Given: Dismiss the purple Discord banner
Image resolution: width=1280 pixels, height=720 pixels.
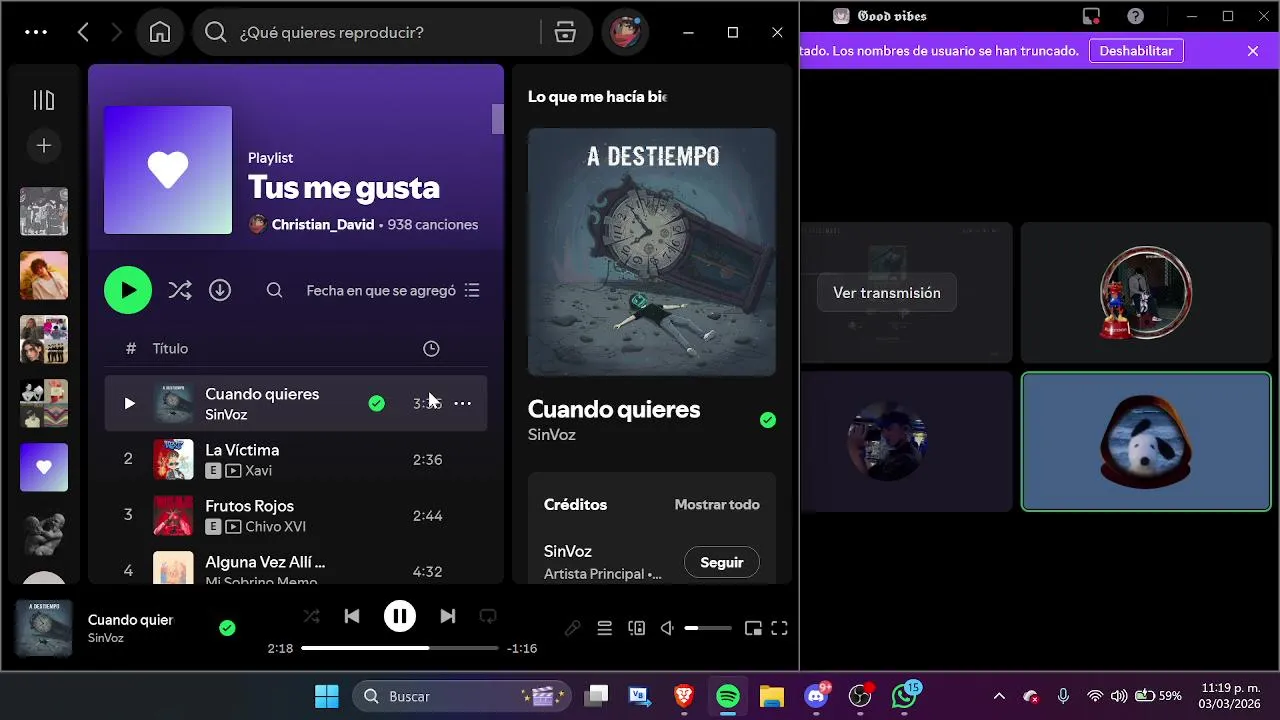Looking at the screenshot, I should [x=1253, y=51].
